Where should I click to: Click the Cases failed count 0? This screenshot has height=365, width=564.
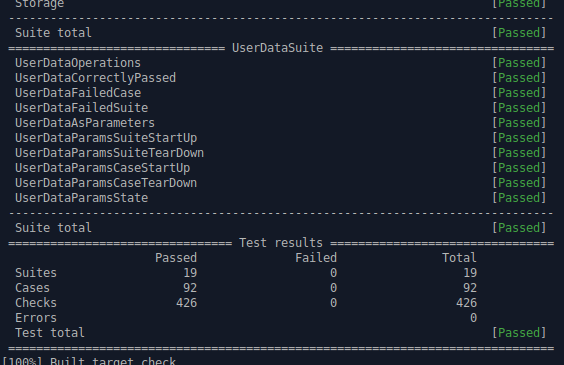pos(333,288)
